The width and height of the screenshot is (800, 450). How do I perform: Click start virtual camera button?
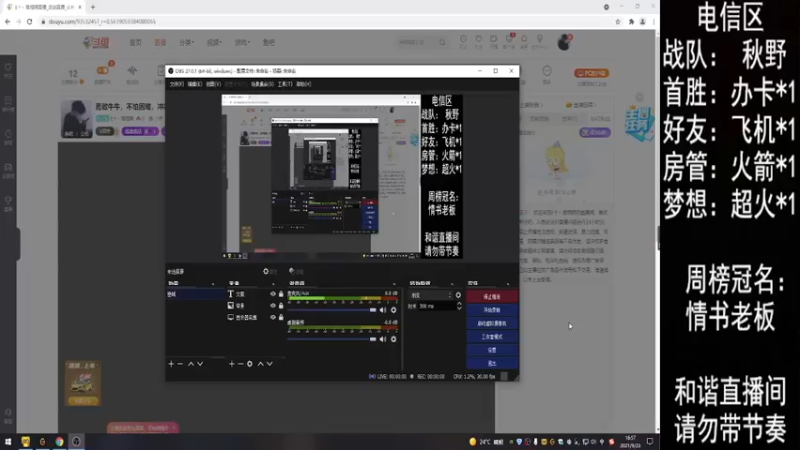click(x=492, y=323)
